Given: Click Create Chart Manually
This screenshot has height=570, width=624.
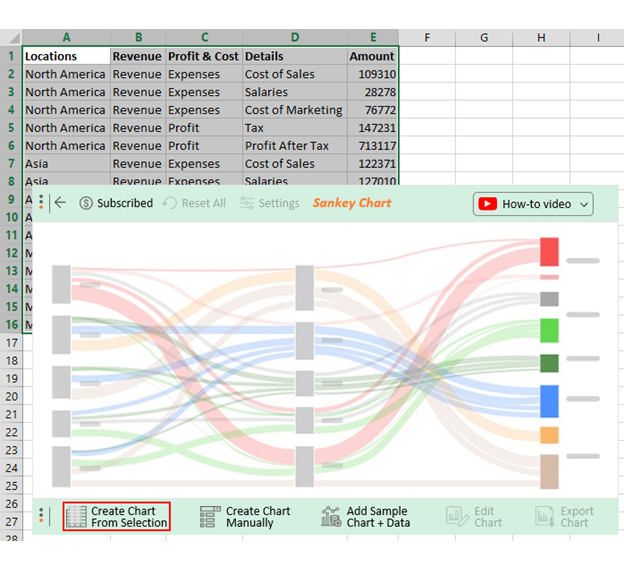Looking at the screenshot, I should pos(245,517).
